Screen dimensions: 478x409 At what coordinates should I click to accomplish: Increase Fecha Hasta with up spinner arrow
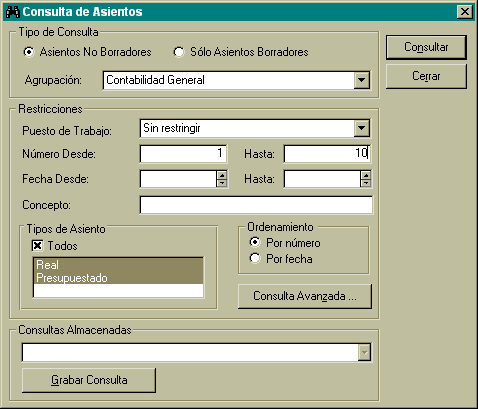click(366, 175)
